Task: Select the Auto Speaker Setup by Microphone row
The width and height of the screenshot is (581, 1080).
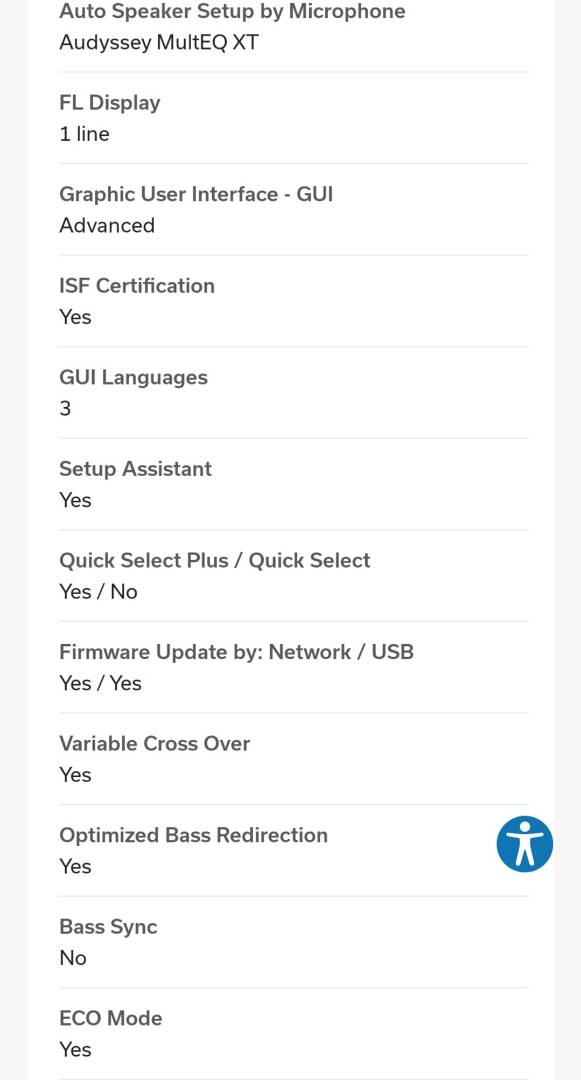Action: tap(294, 28)
